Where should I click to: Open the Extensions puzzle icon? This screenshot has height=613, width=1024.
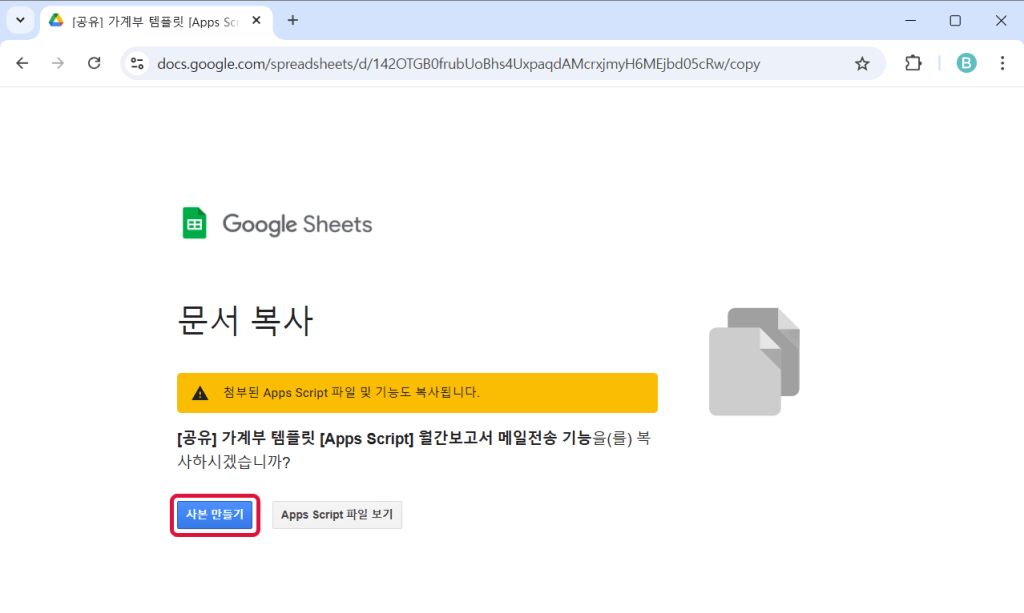[x=912, y=63]
